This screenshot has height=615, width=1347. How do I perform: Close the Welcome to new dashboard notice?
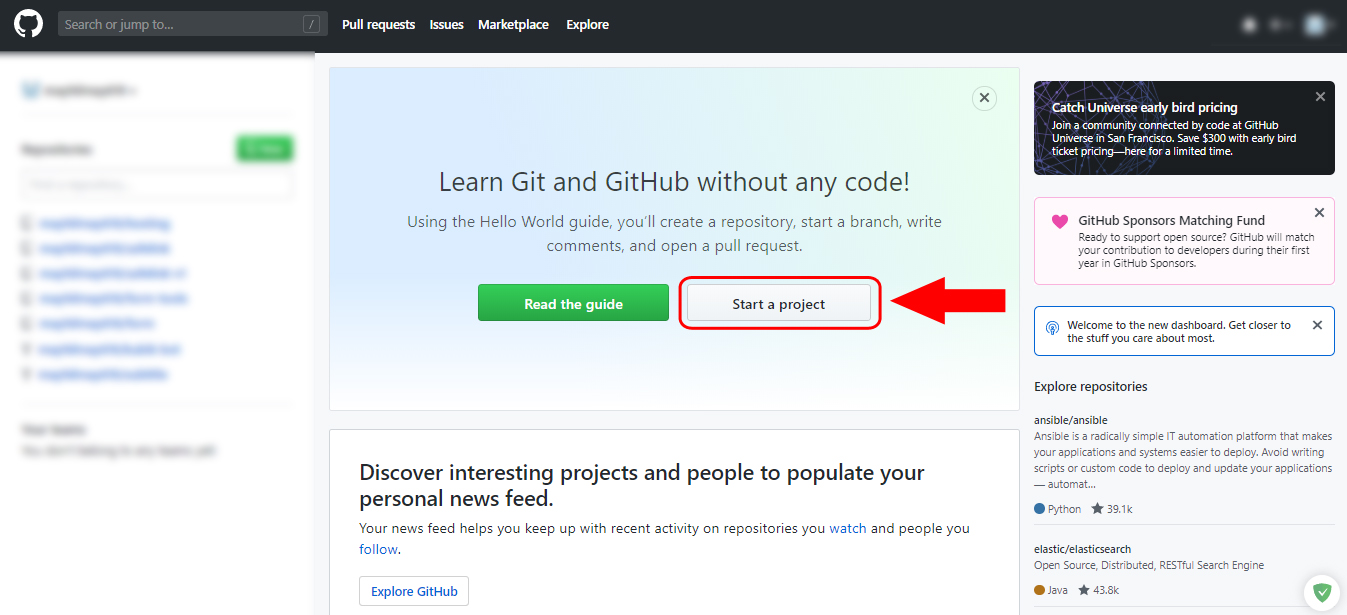point(1317,325)
